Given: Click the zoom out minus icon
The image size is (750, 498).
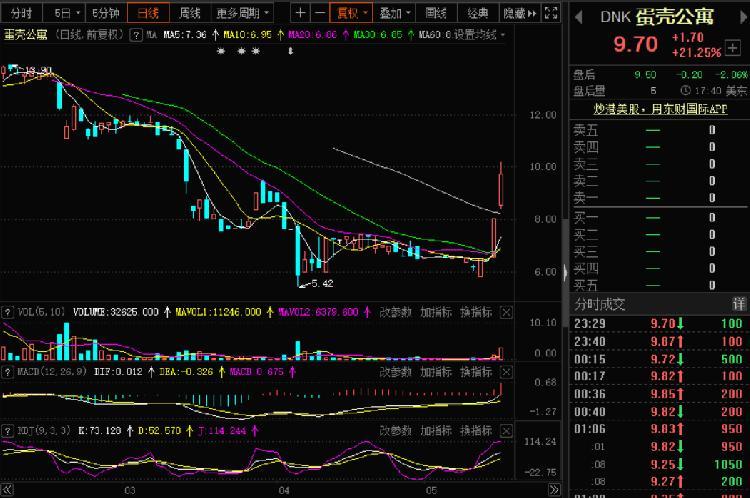Looking at the screenshot, I should (319, 14).
